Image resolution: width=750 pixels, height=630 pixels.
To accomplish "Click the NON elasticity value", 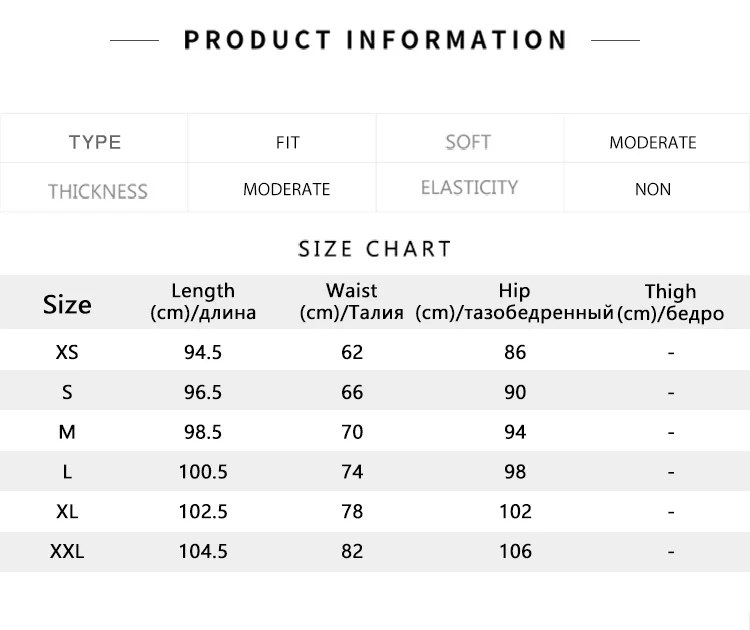I will [x=653, y=189].
